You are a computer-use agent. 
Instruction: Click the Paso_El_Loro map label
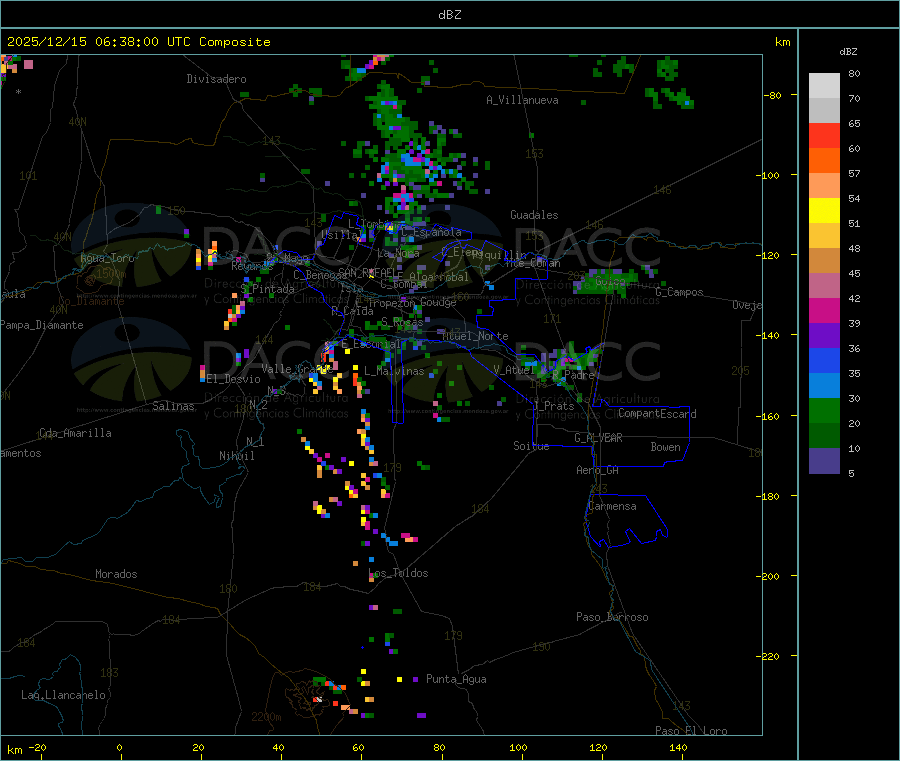coord(691,731)
